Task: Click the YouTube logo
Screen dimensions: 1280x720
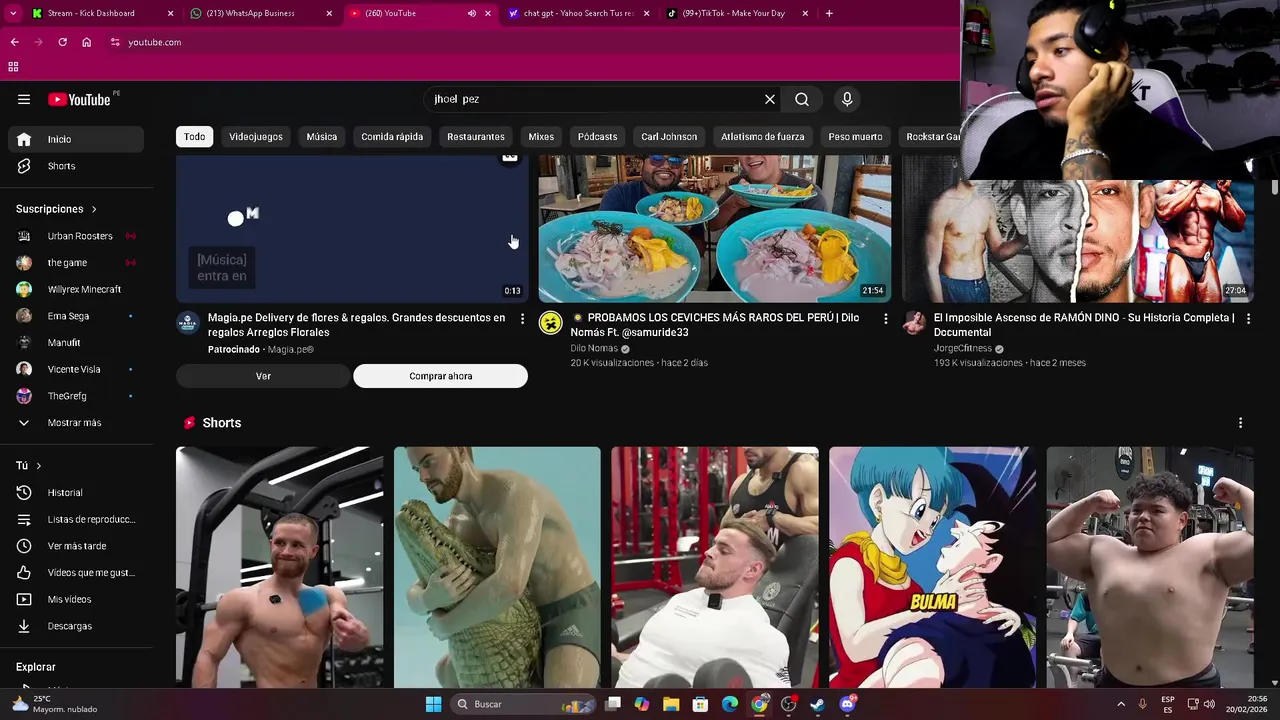Action: click(79, 99)
